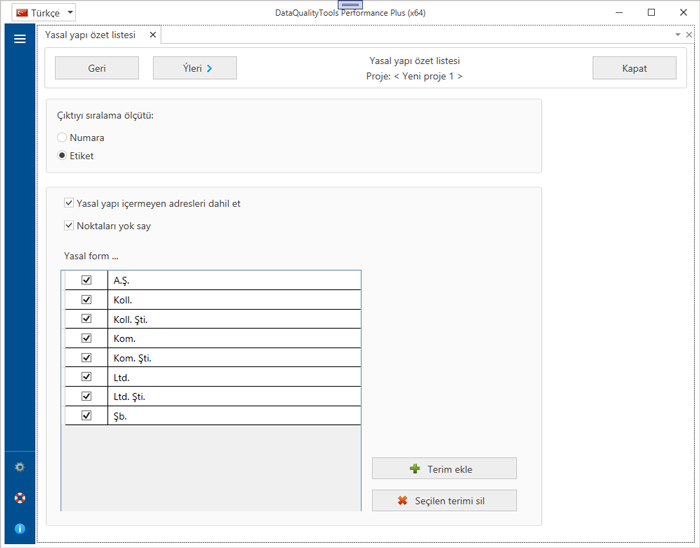Screen dimensions: 700x548
Task: Open settings gear in sidebar
Action: click(19, 467)
